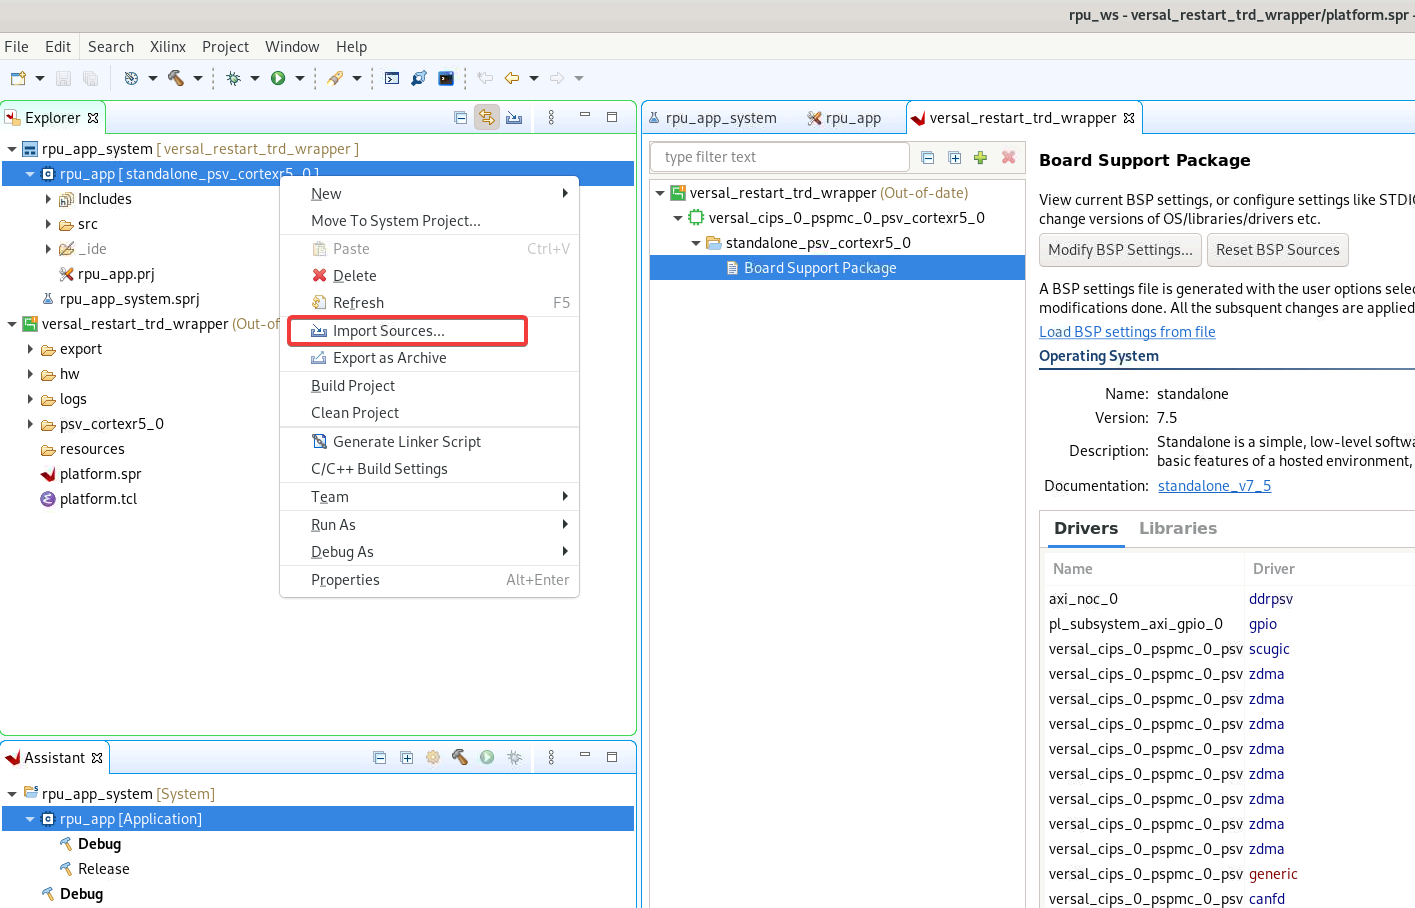Click the Debug bug icon in Assistant panel
The width and height of the screenshot is (1415, 908).
click(514, 757)
